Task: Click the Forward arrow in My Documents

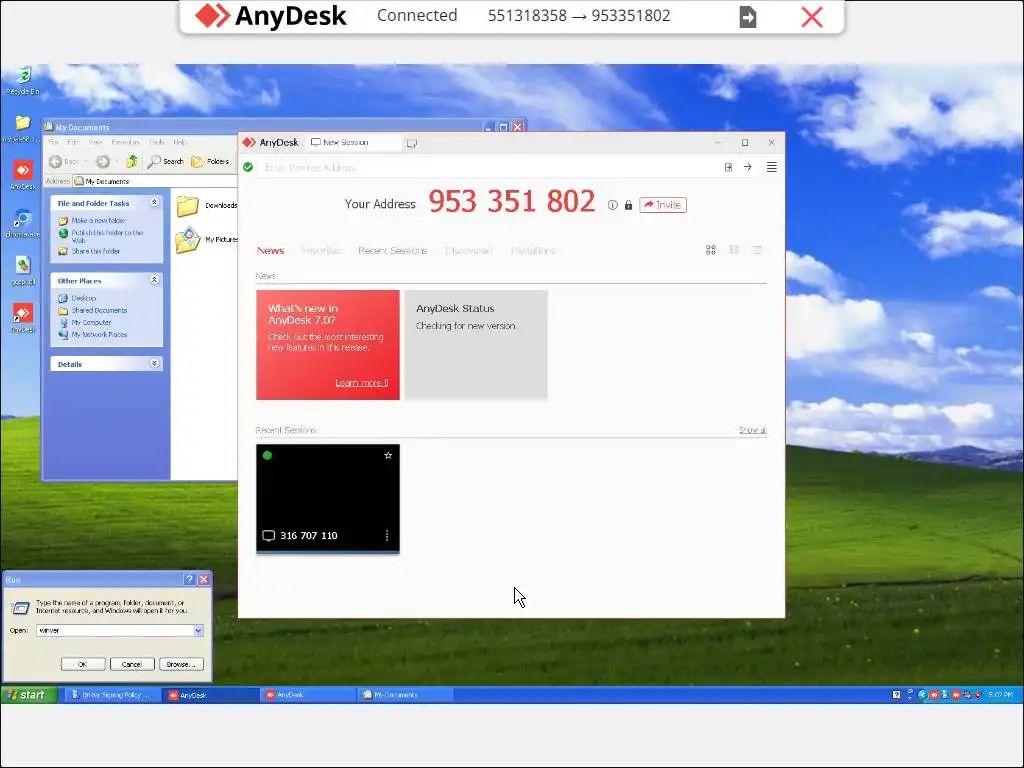Action: pos(103,161)
